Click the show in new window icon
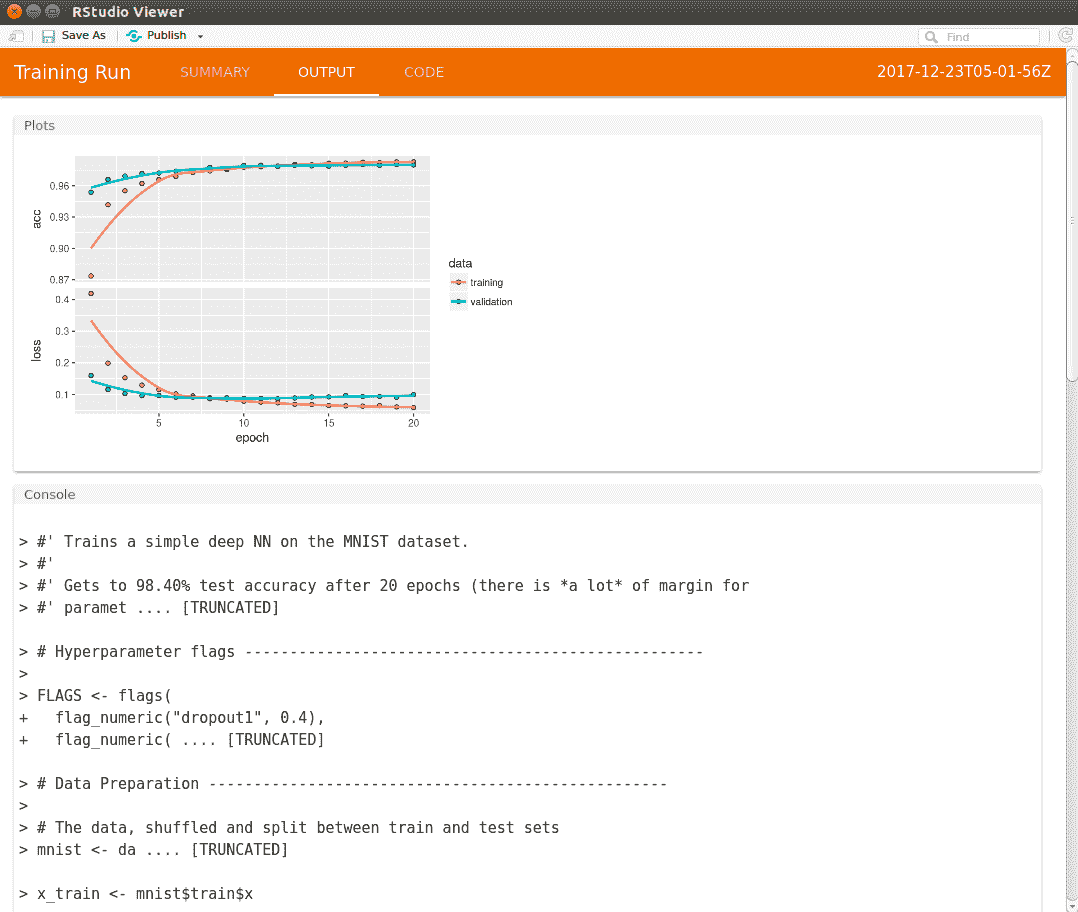 [x=16, y=36]
